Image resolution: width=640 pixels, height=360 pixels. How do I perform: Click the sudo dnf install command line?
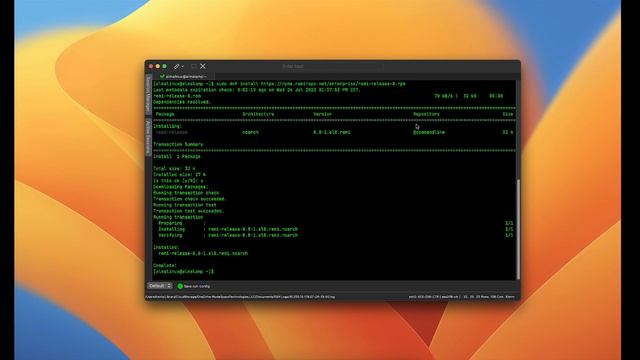tap(279, 84)
